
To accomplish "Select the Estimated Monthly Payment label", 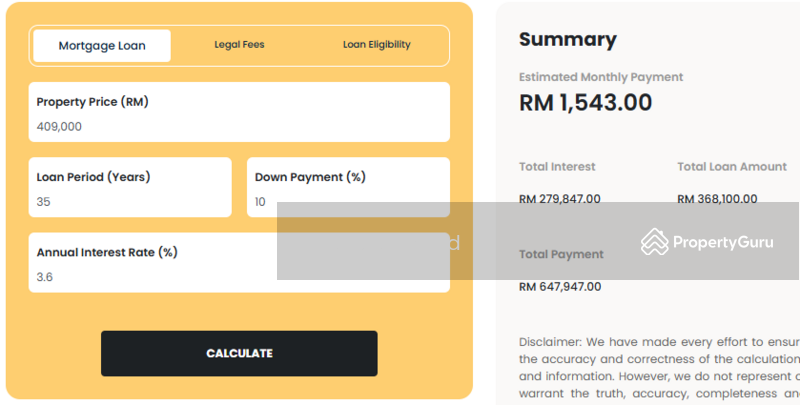I will (x=601, y=77).
